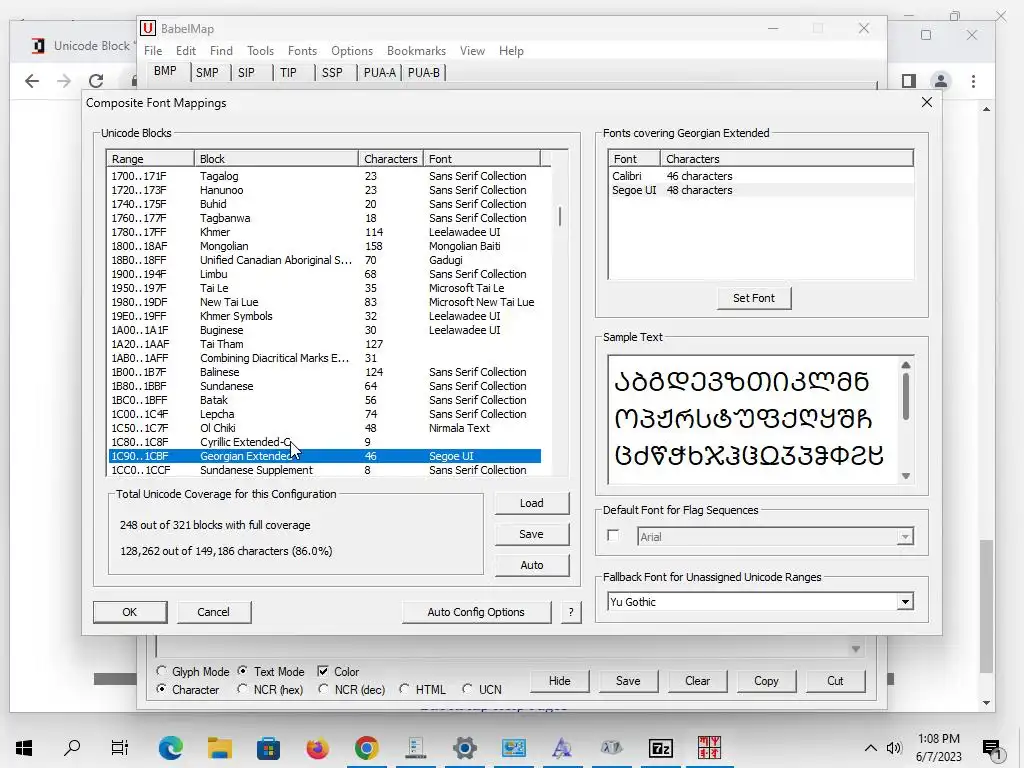Open Microsoft Store from the taskbar
1024x768 pixels.
click(268, 747)
